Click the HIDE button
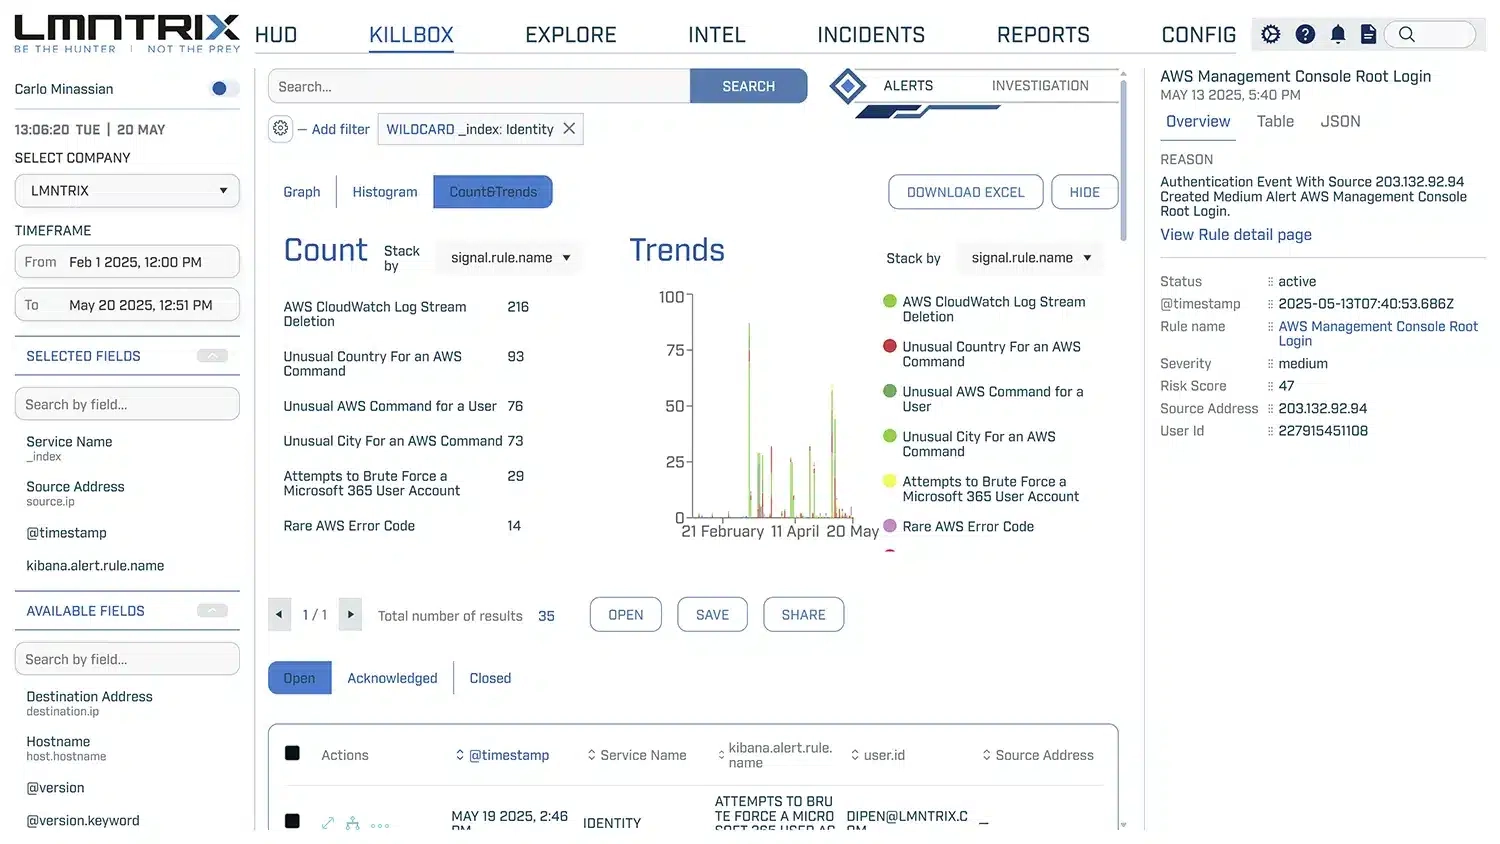Image resolution: width=1500 pixels, height=844 pixels. click(1085, 192)
